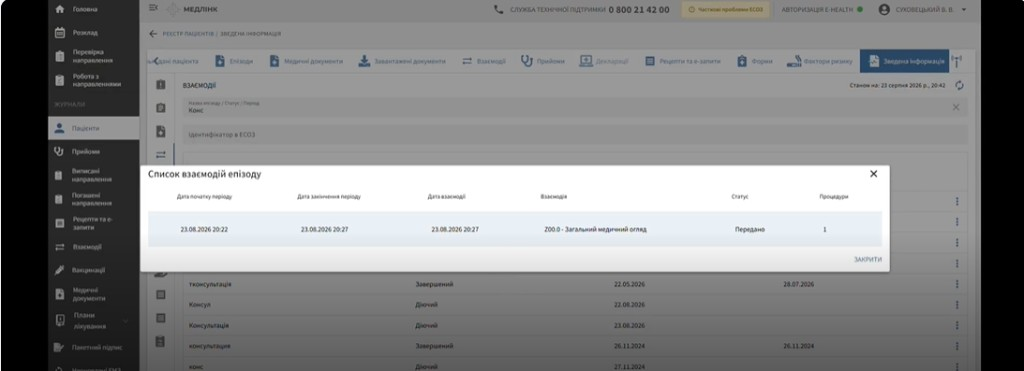Screen dimensions: 1024x371
Task: Click ЗАКРИТИ button in the dialog
Action: [867, 259]
